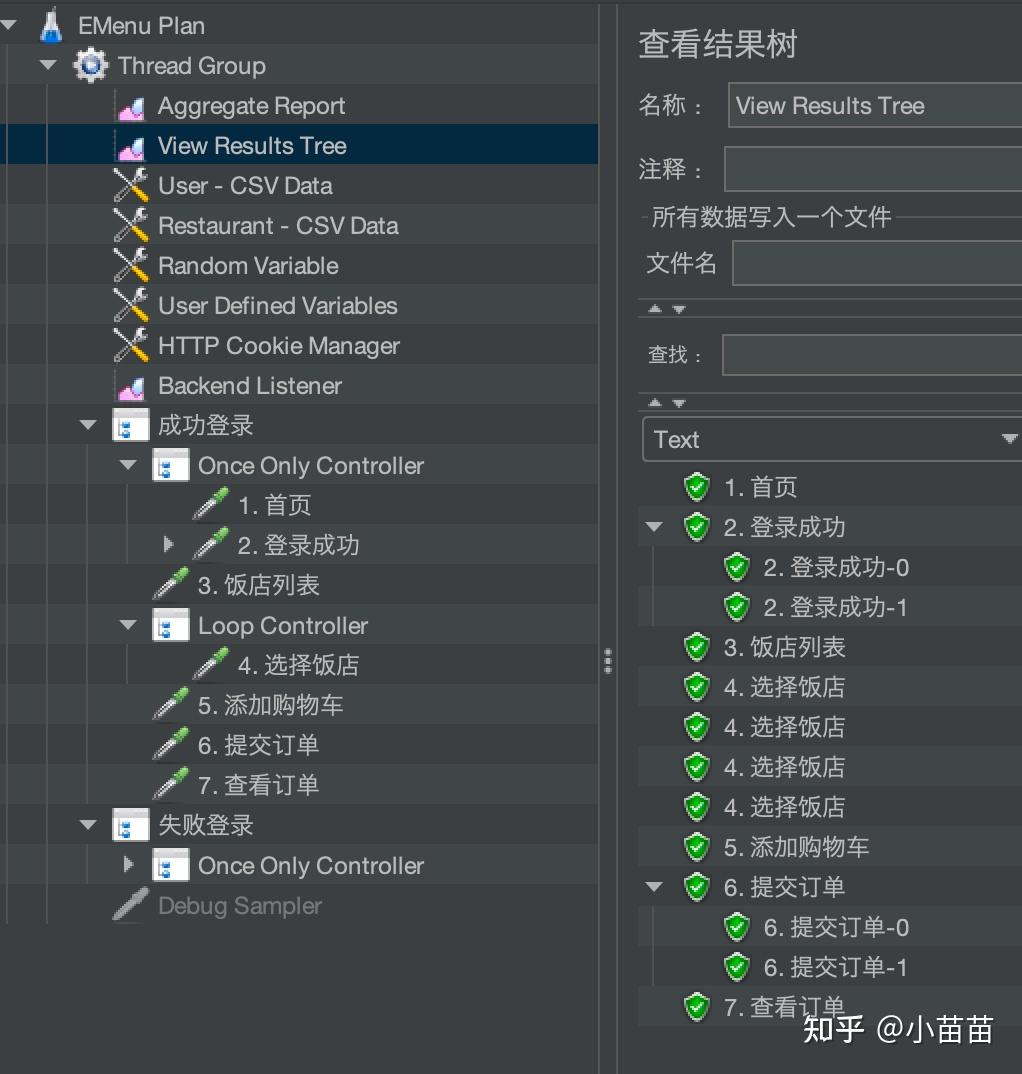
Task: Click the greyed-out Debug Sampler icon
Action: point(131,905)
